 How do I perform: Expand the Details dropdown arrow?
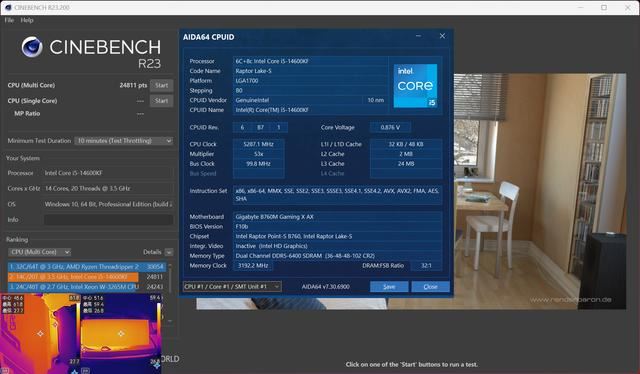(x=169, y=252)
